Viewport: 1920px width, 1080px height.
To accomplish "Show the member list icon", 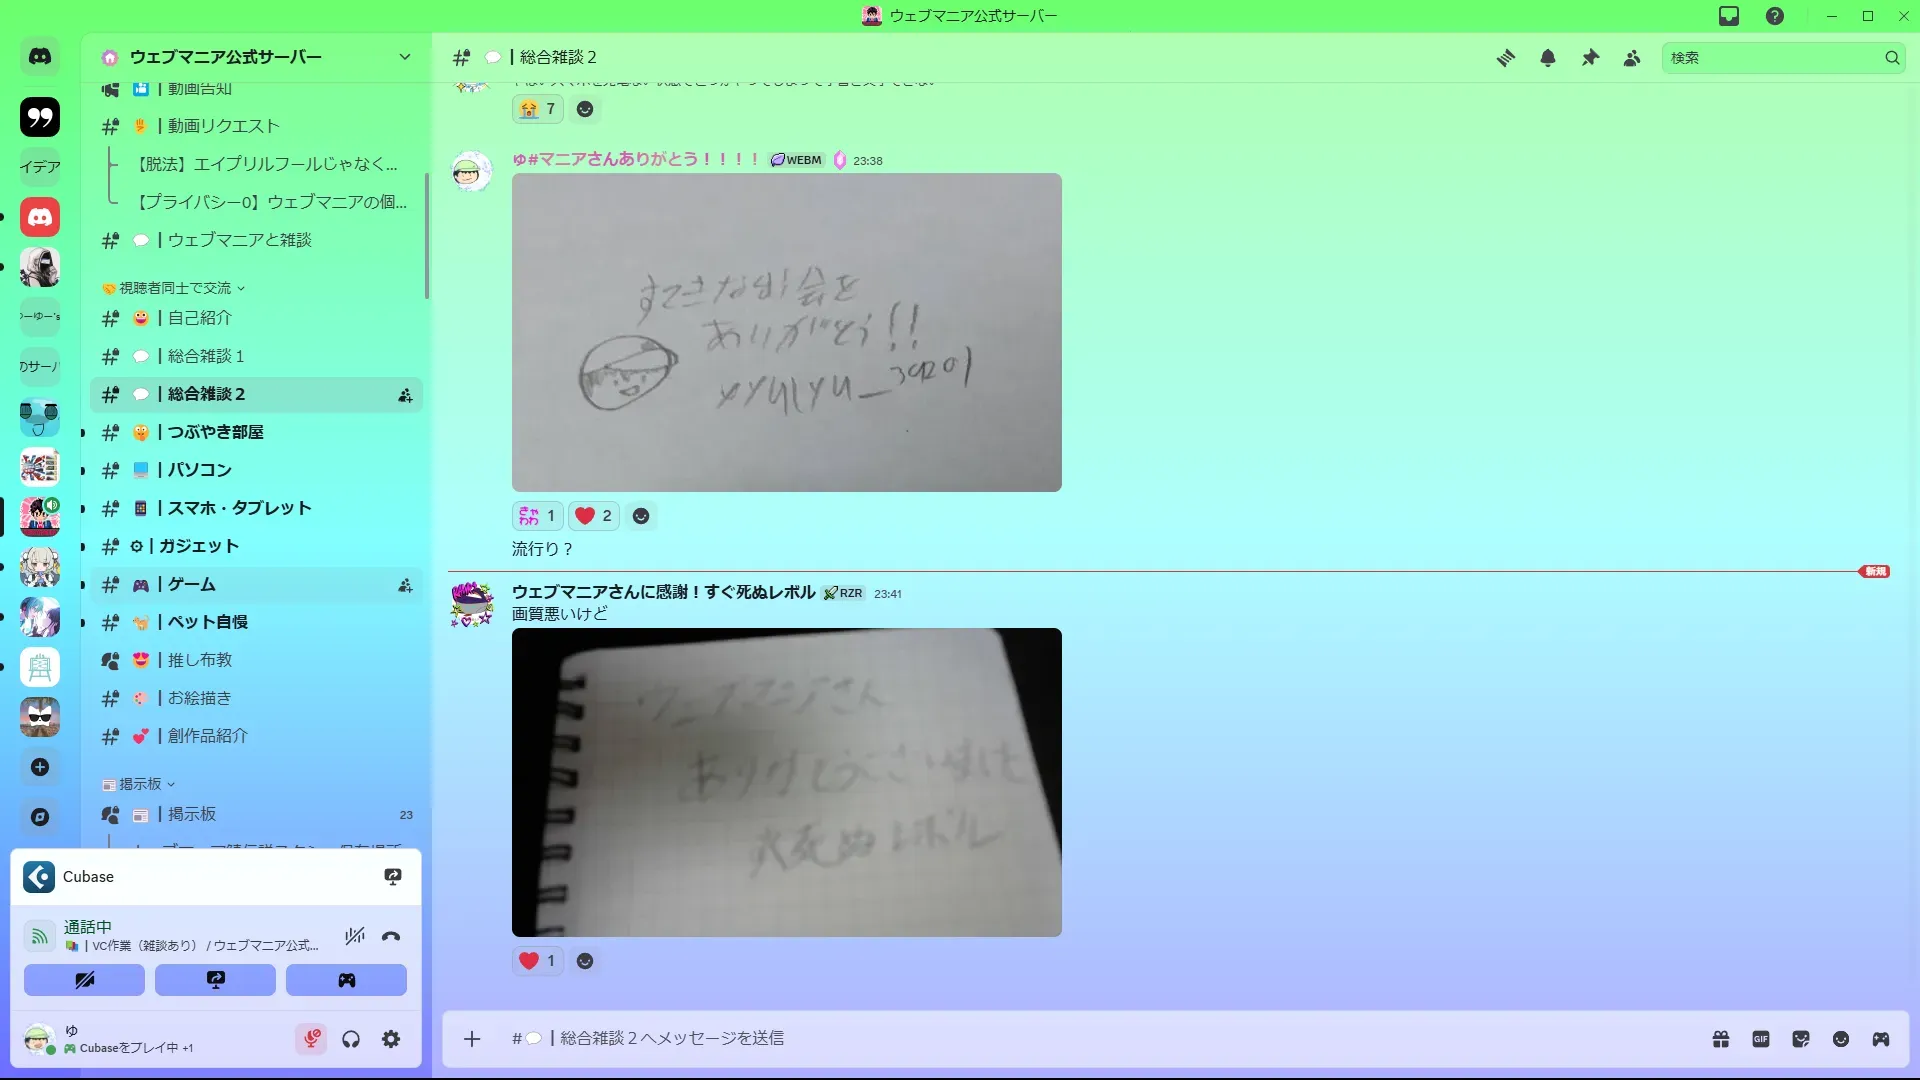I will pos(1632,58).
